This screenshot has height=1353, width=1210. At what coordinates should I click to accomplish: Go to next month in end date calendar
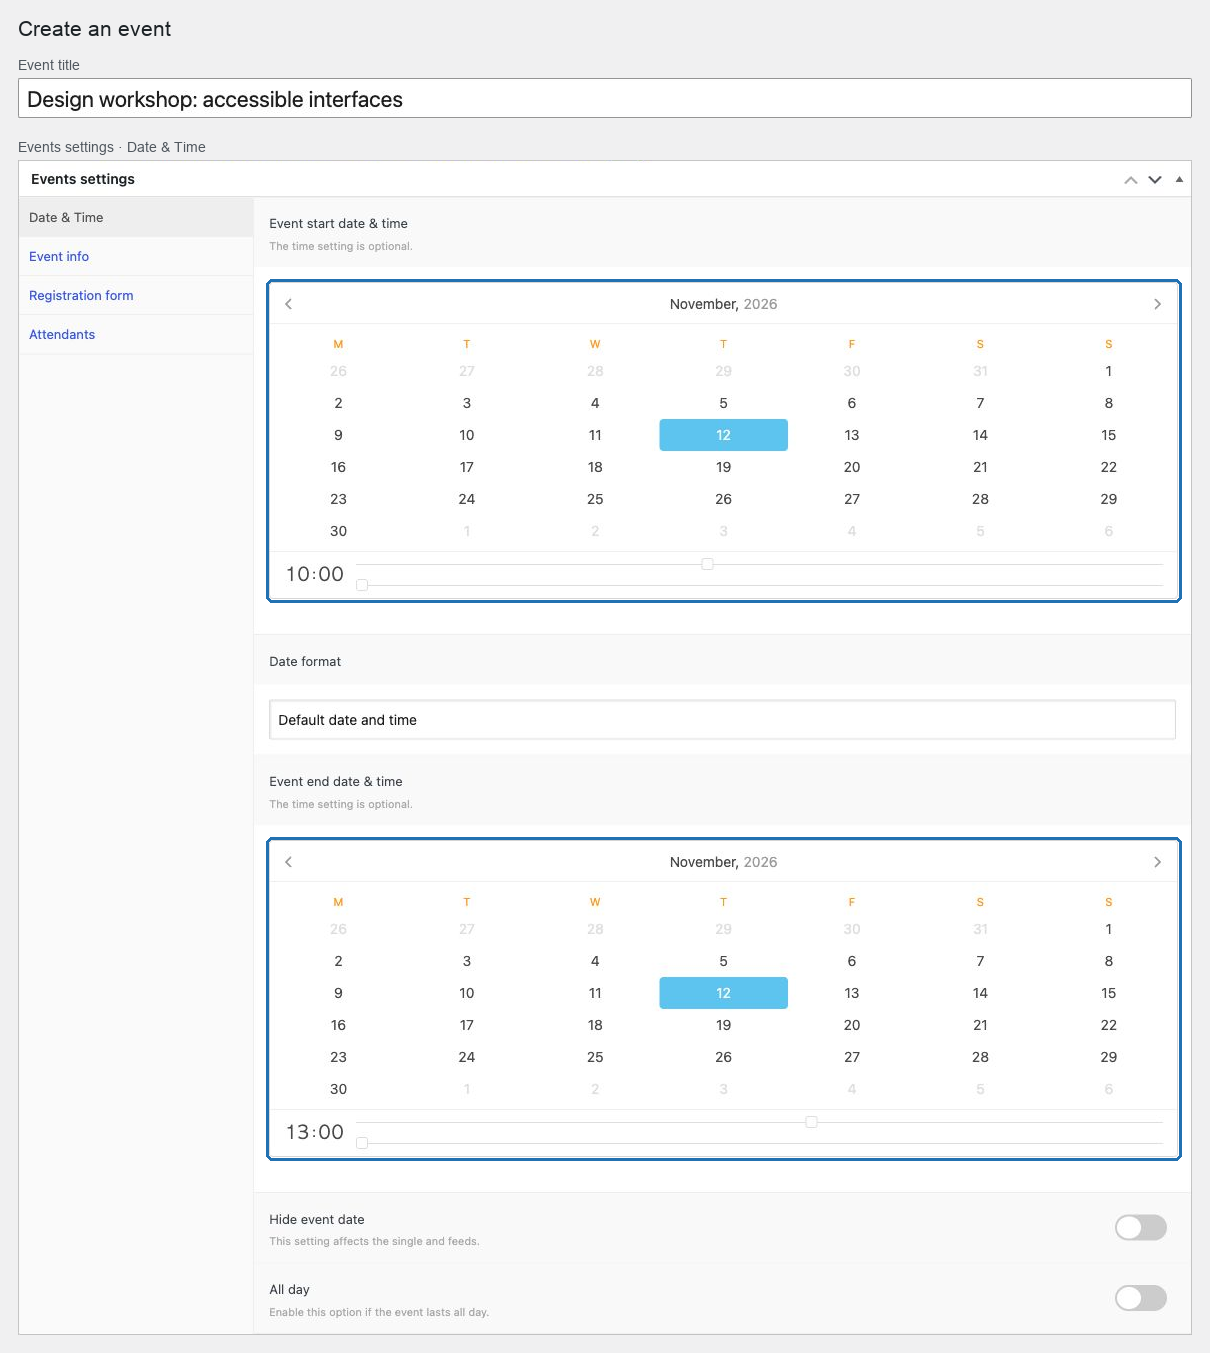coord(1158,862)
